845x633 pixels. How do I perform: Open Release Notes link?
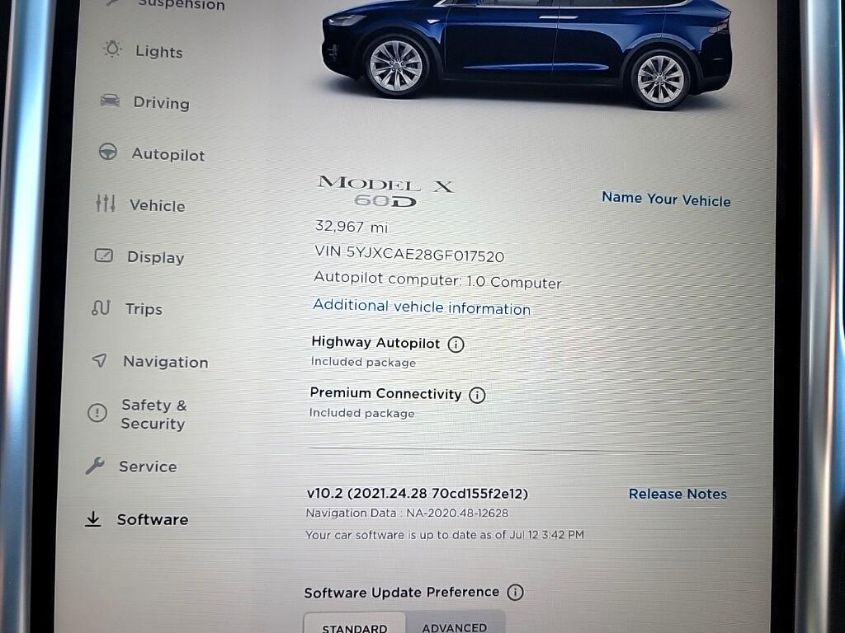pos(677,494)
